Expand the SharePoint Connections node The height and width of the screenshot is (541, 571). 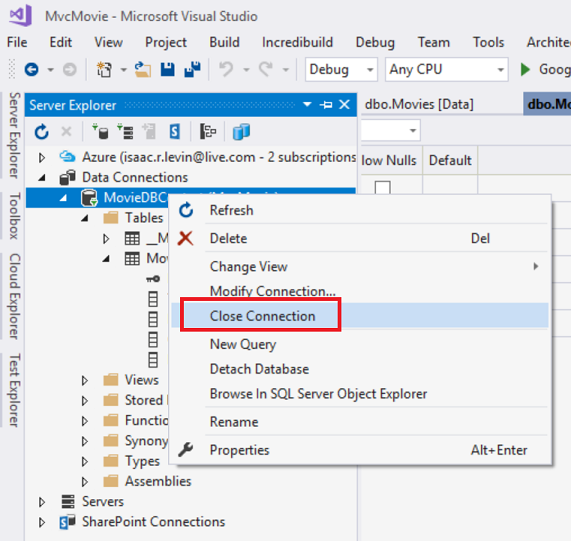coord(42,522)
